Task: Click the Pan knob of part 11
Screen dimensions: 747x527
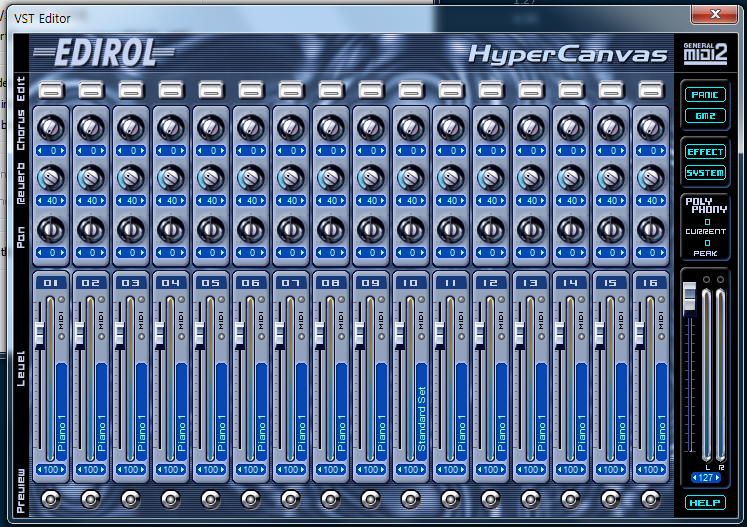Action: [x=451, y=229]
